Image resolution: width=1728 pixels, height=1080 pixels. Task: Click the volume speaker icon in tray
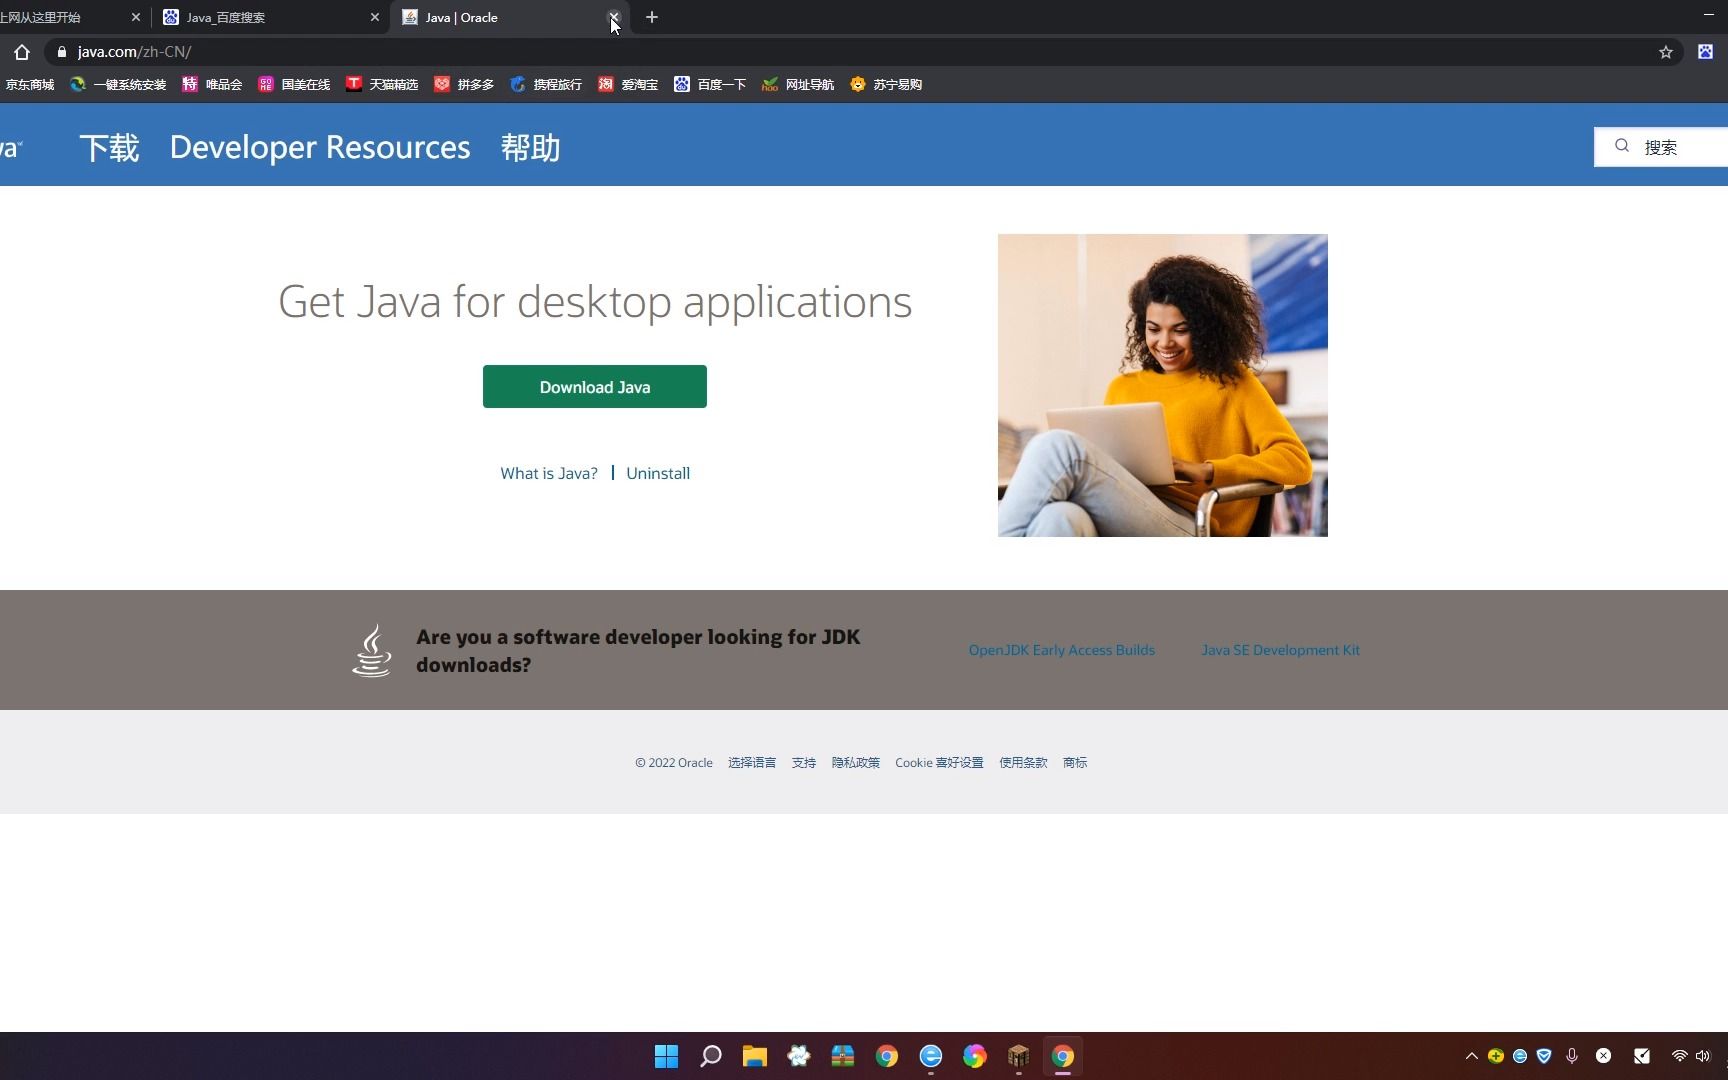coord(1703,1056)
